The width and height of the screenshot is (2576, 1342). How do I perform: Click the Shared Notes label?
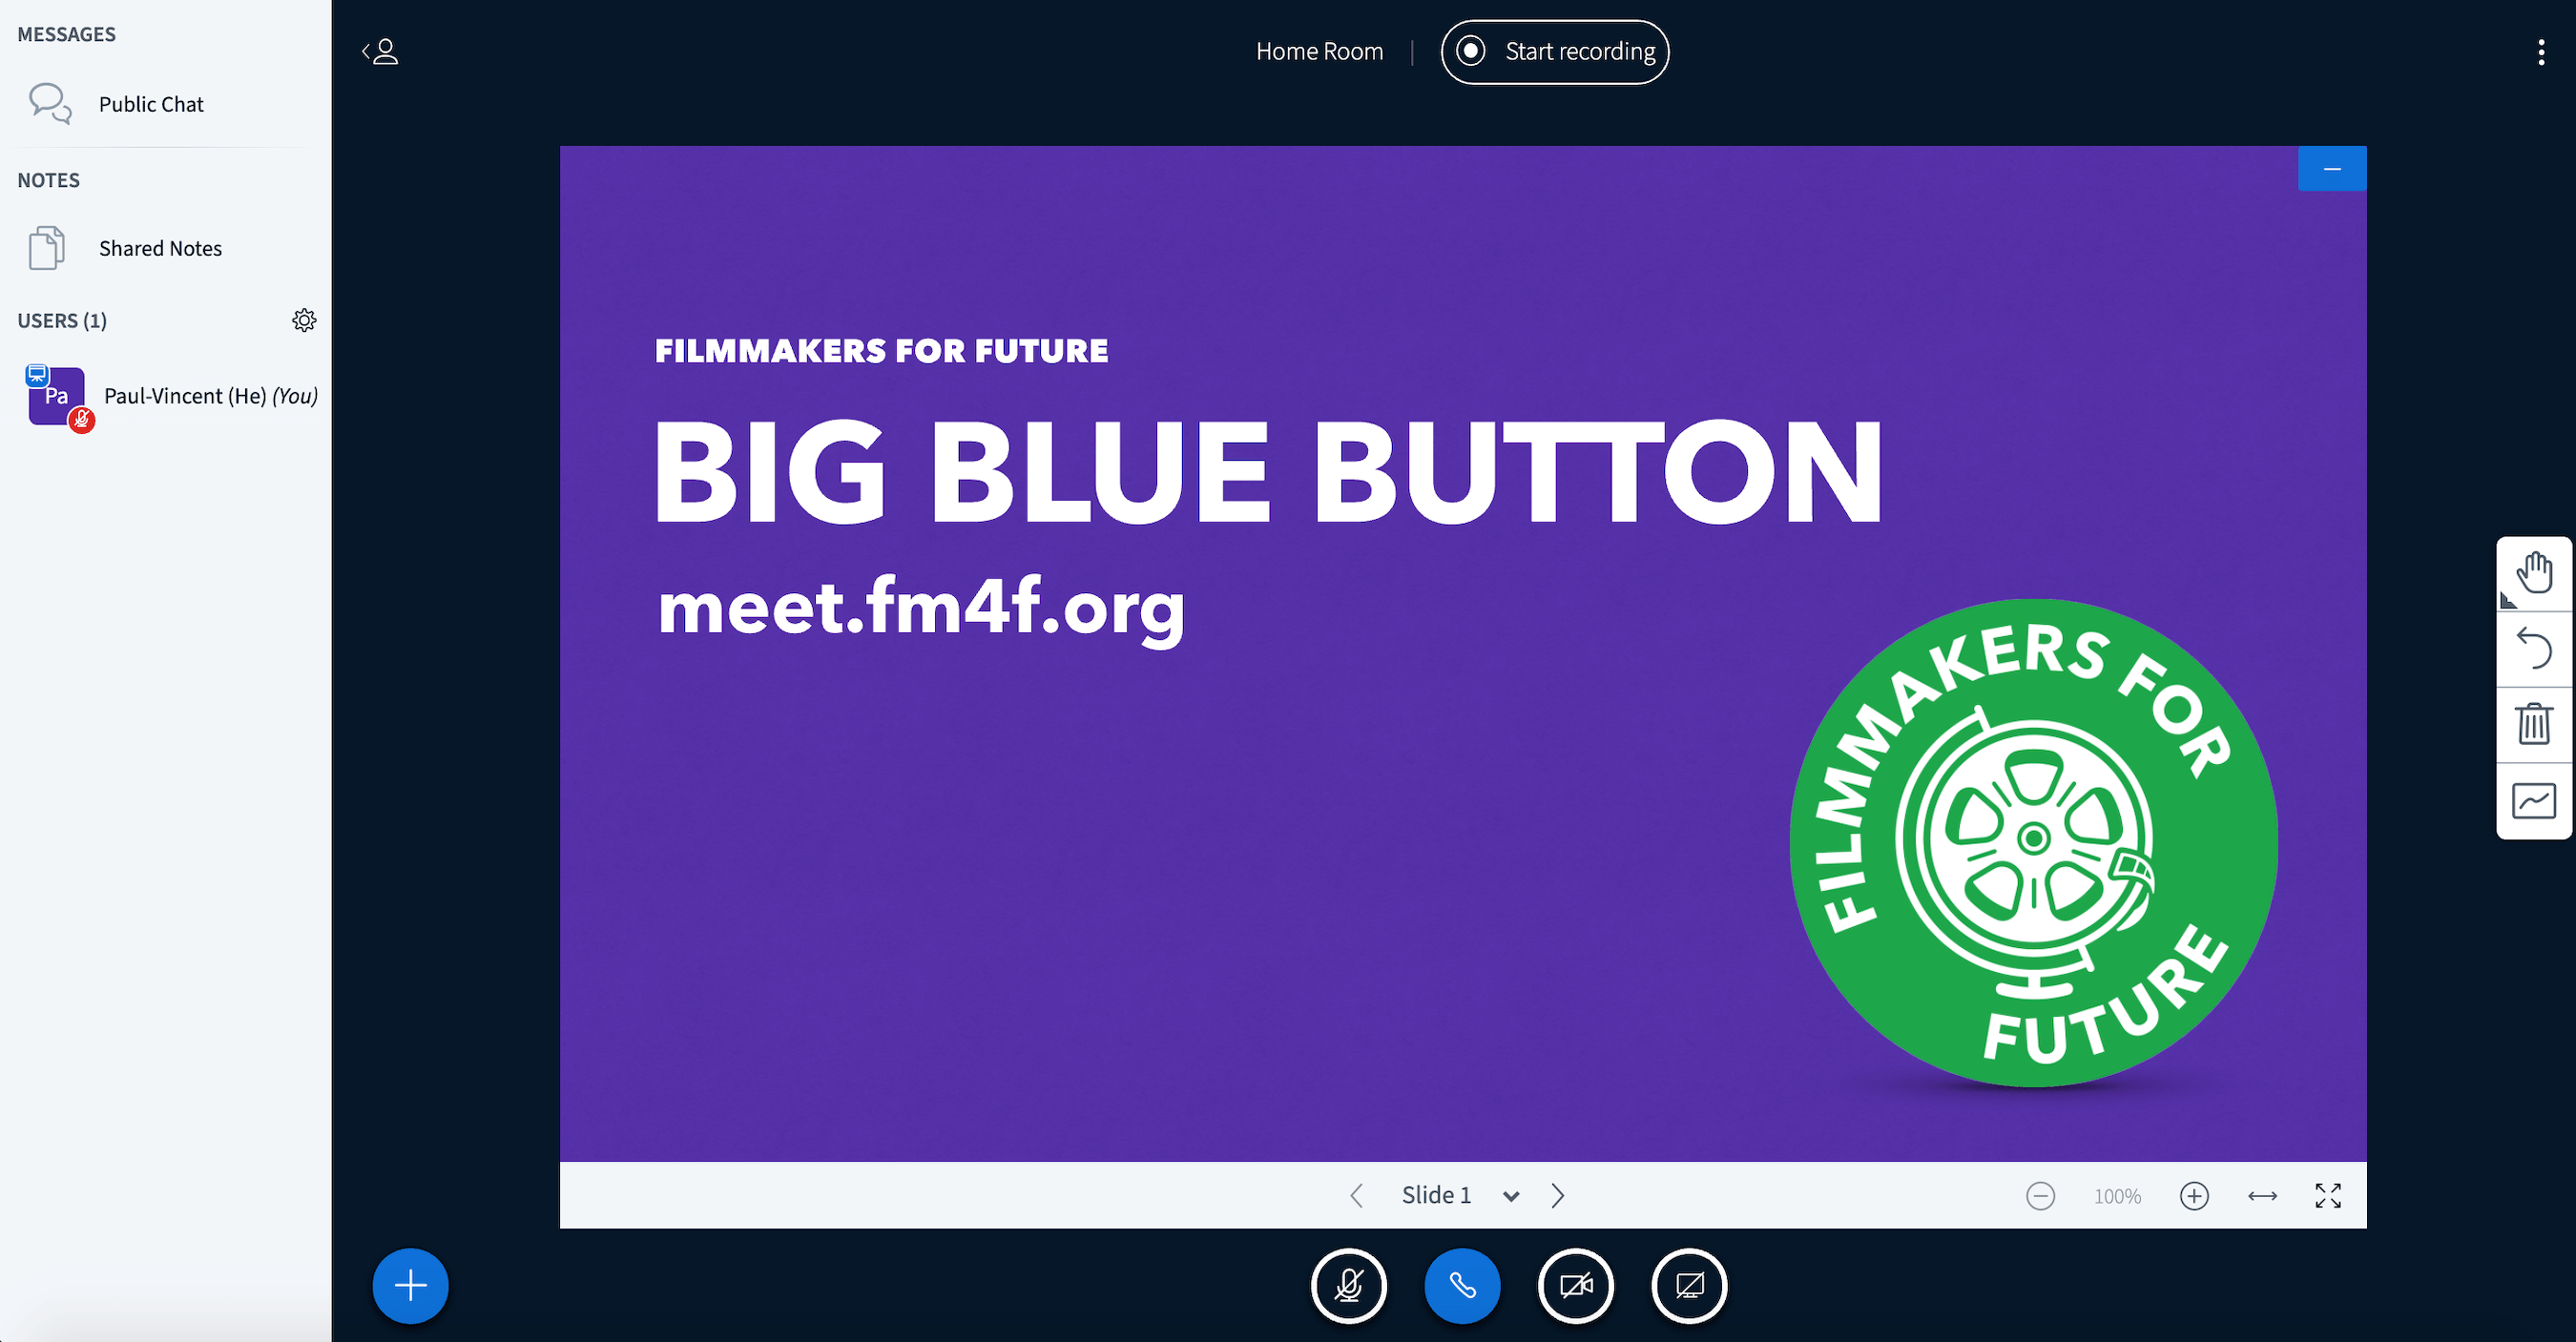pyautogui.click(x=160, y=248)
